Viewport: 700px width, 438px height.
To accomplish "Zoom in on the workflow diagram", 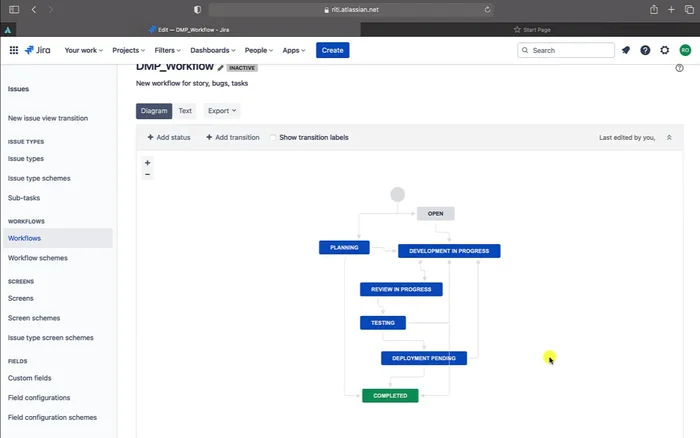I will click(x=147, y=163).
